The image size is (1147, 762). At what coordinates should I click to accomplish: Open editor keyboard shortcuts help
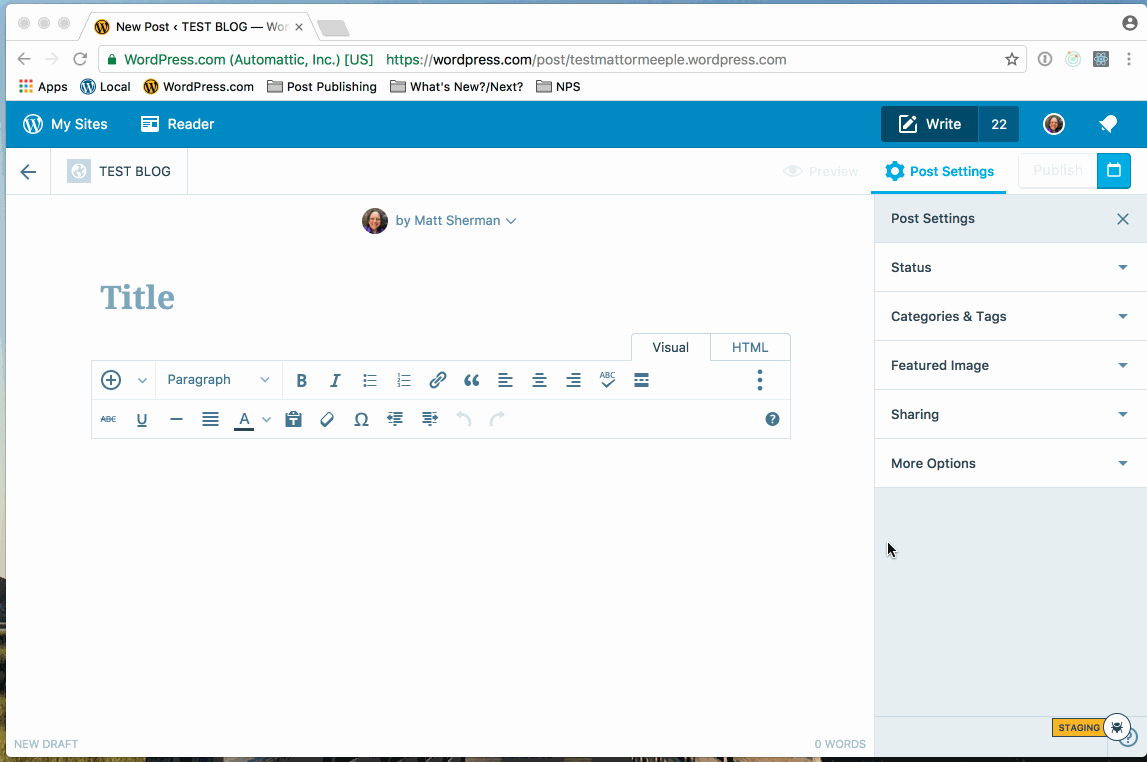tap(772, 419)
